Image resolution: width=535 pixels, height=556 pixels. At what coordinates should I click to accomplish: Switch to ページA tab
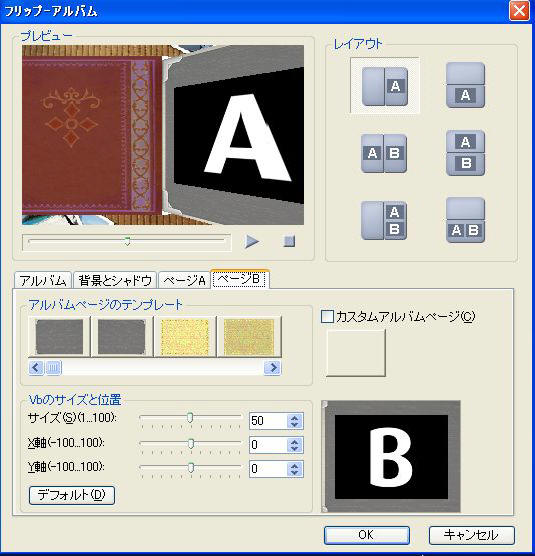pyautogui.click(x=184, y=280)
